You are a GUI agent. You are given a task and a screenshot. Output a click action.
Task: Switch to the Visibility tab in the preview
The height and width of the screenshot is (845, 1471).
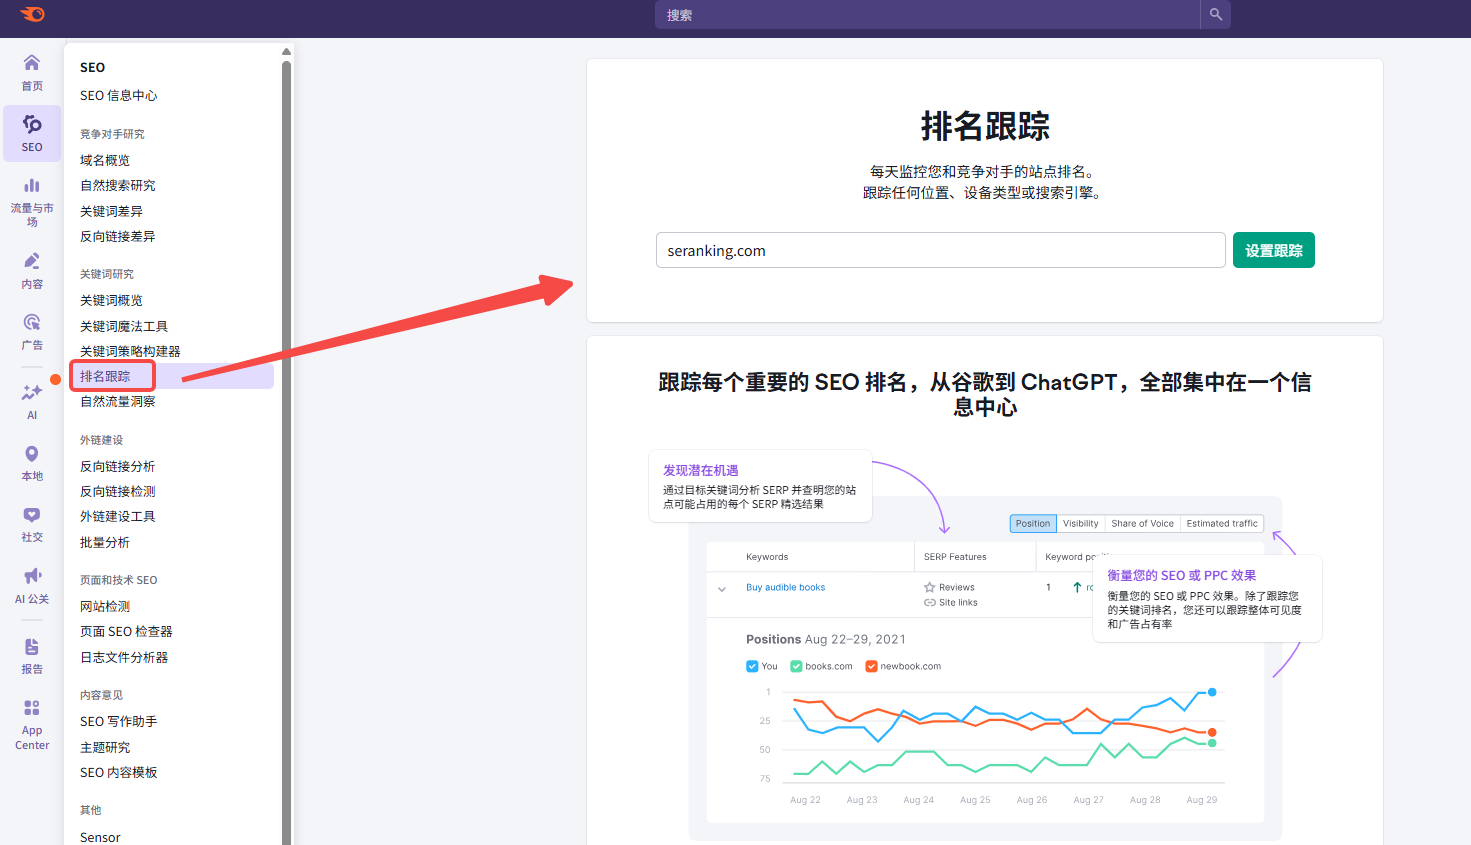[x=1080, y=523]
